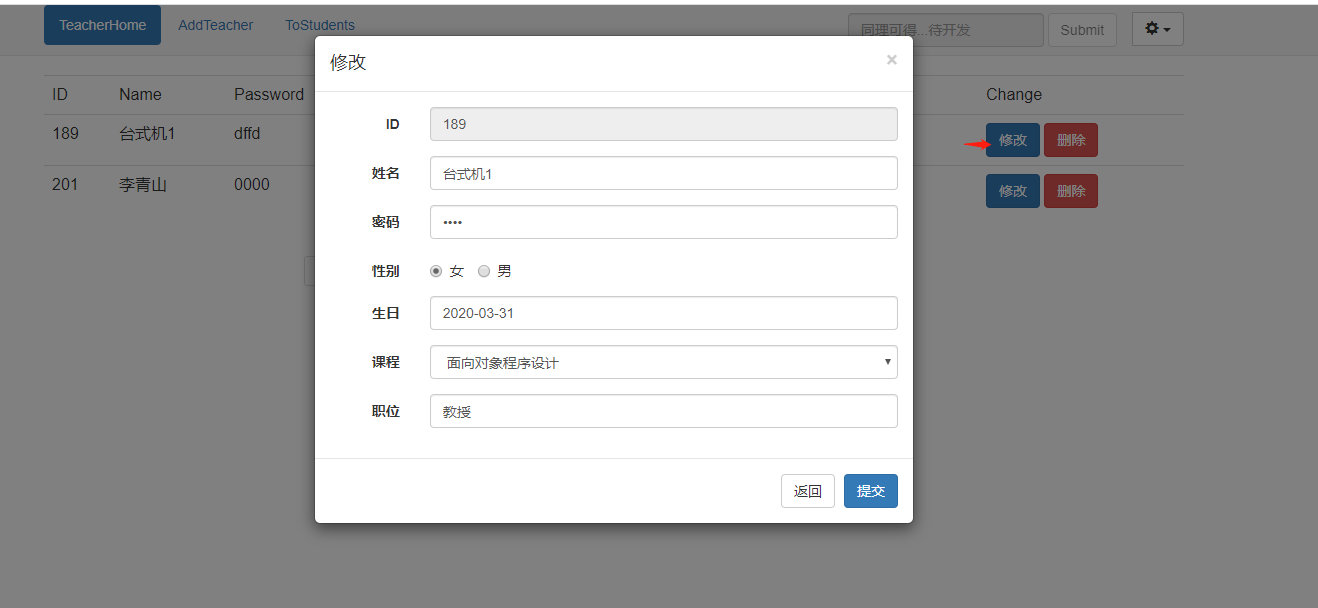The width and height of the screenshot is (1318, 608).
Task: Click the ID column header in the table
Action: click(x=60, y=95)
